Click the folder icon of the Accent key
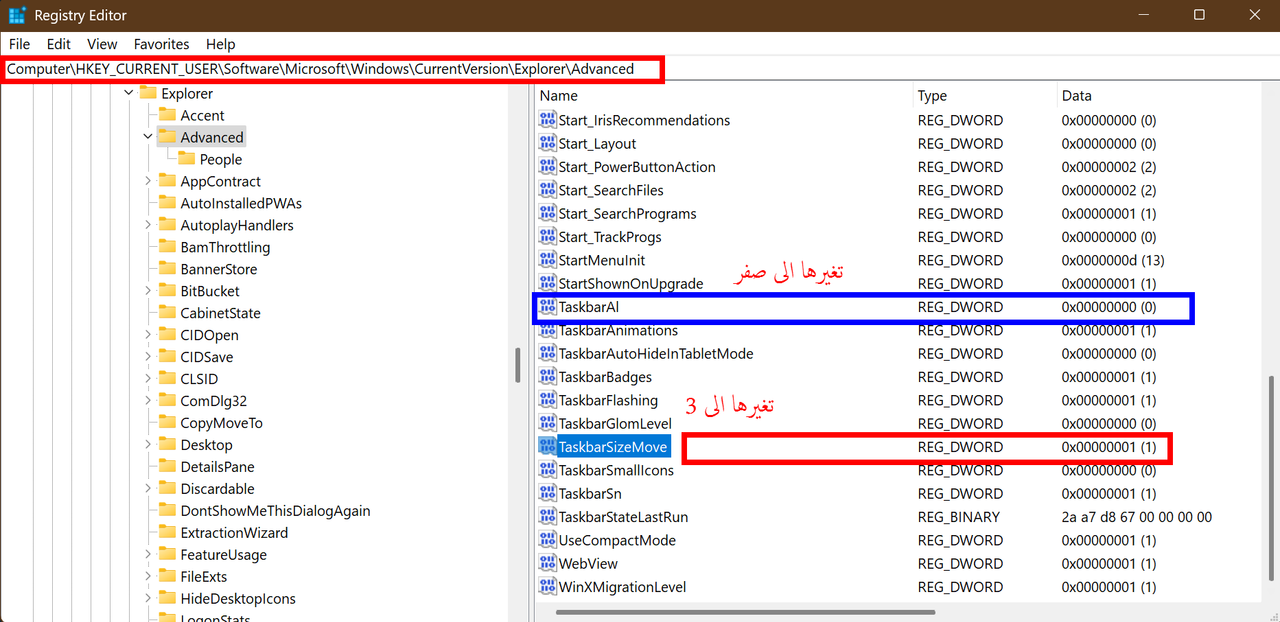The height and width of the screenshot is (622, 1280). 167,115
